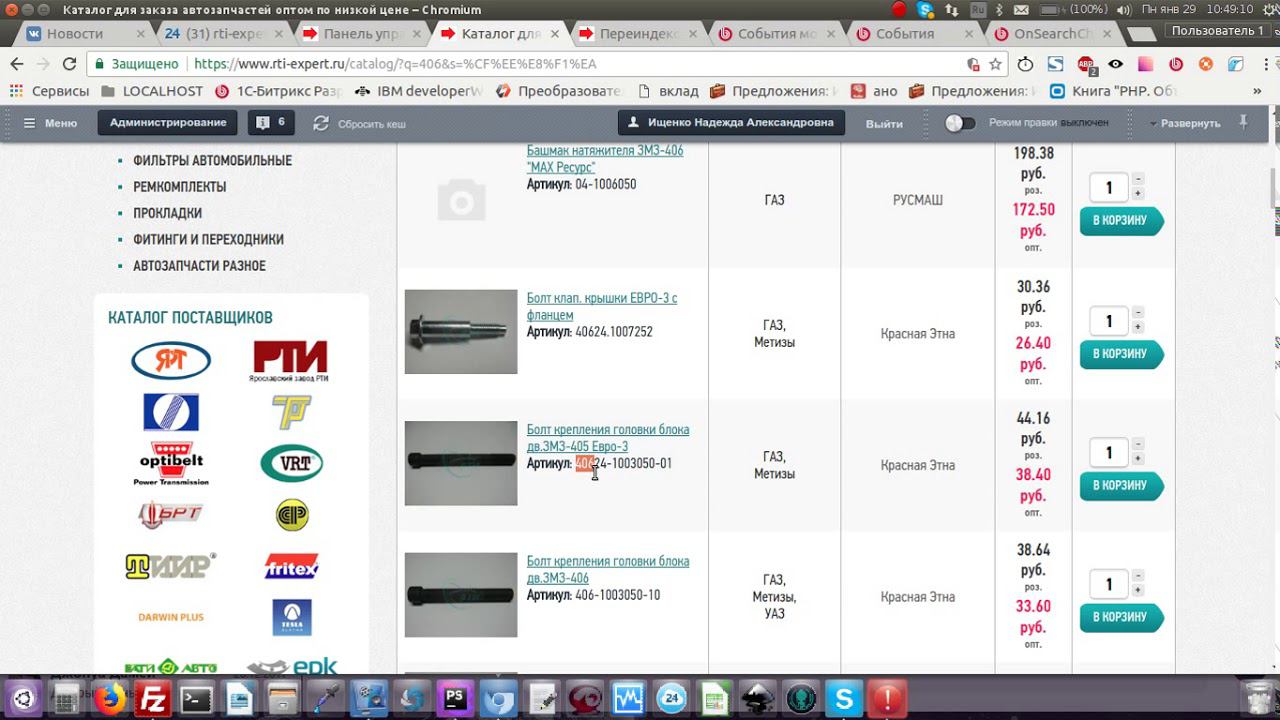The width and height of the screenshot is (1280, 720).
Task: Open the ФИТИНГИ И ПЕРЕХОДНИКИ category
Action: 208,240
